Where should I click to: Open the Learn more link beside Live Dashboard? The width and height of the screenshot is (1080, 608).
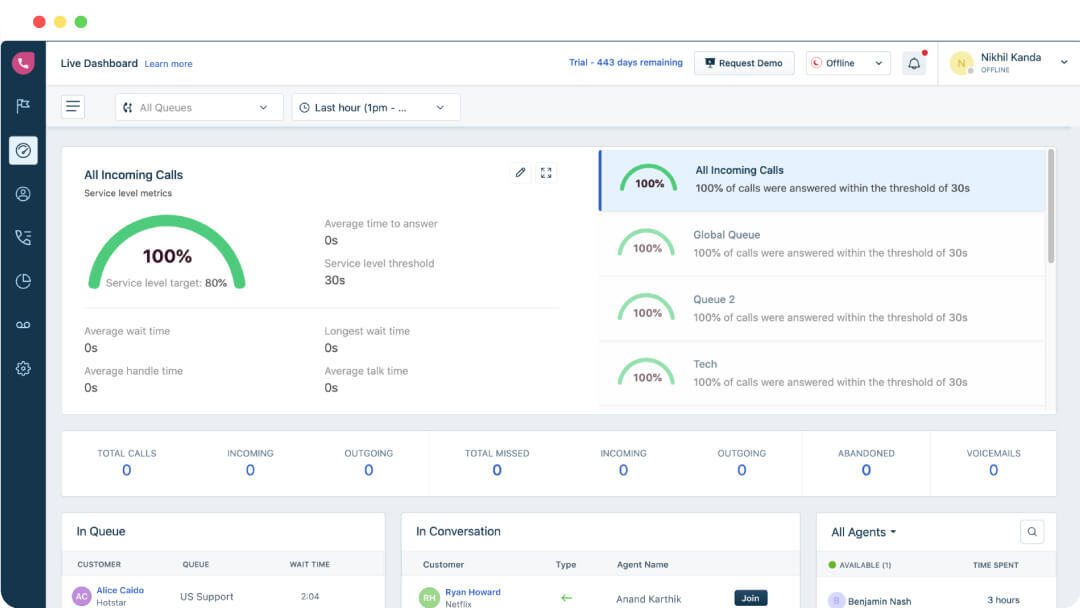pos(168,64)
